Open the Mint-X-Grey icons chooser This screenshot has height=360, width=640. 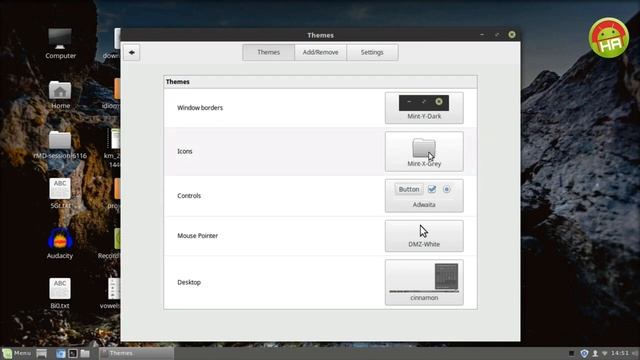pyautogui.click(x=424, y=151)
